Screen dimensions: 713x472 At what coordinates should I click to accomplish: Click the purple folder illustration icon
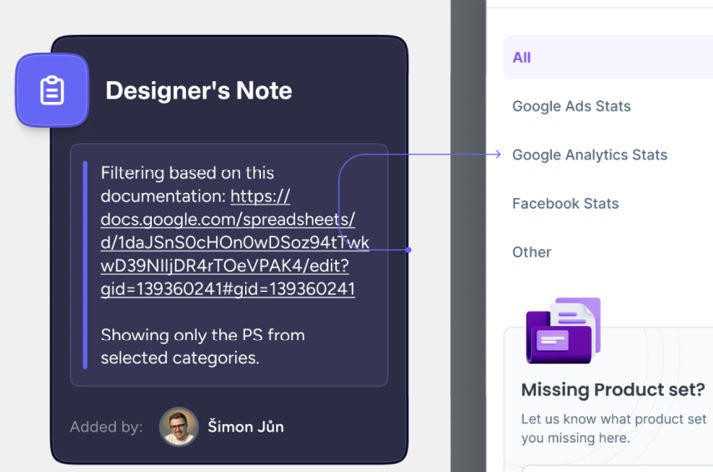point(563,331)
